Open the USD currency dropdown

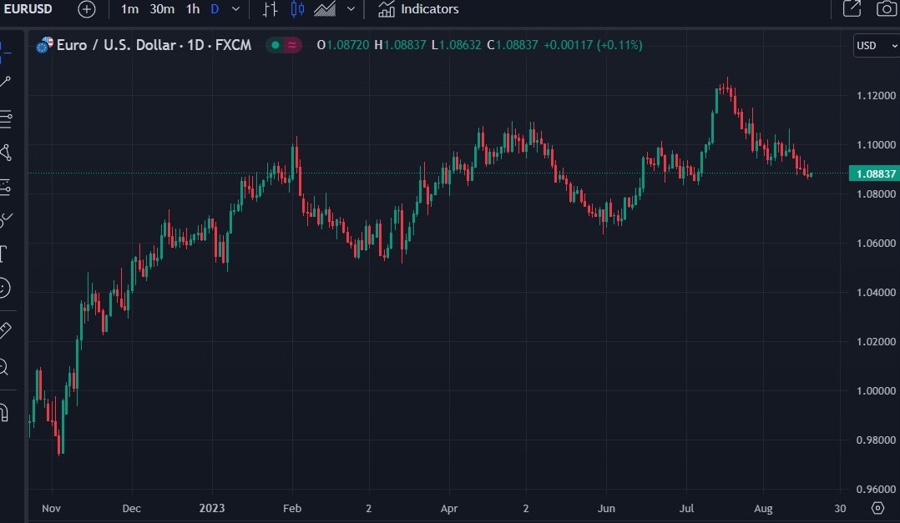[x=876, y=45]
